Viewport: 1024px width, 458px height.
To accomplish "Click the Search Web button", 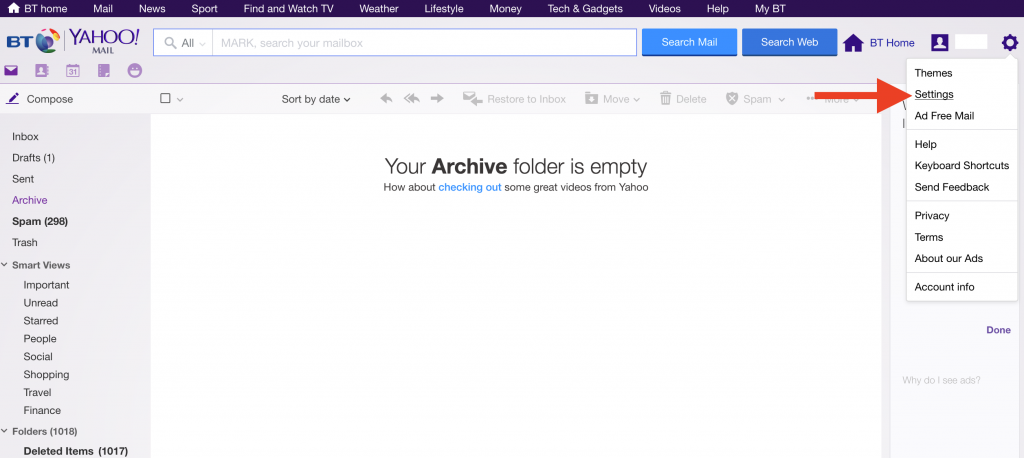I will tap(790, 42).
